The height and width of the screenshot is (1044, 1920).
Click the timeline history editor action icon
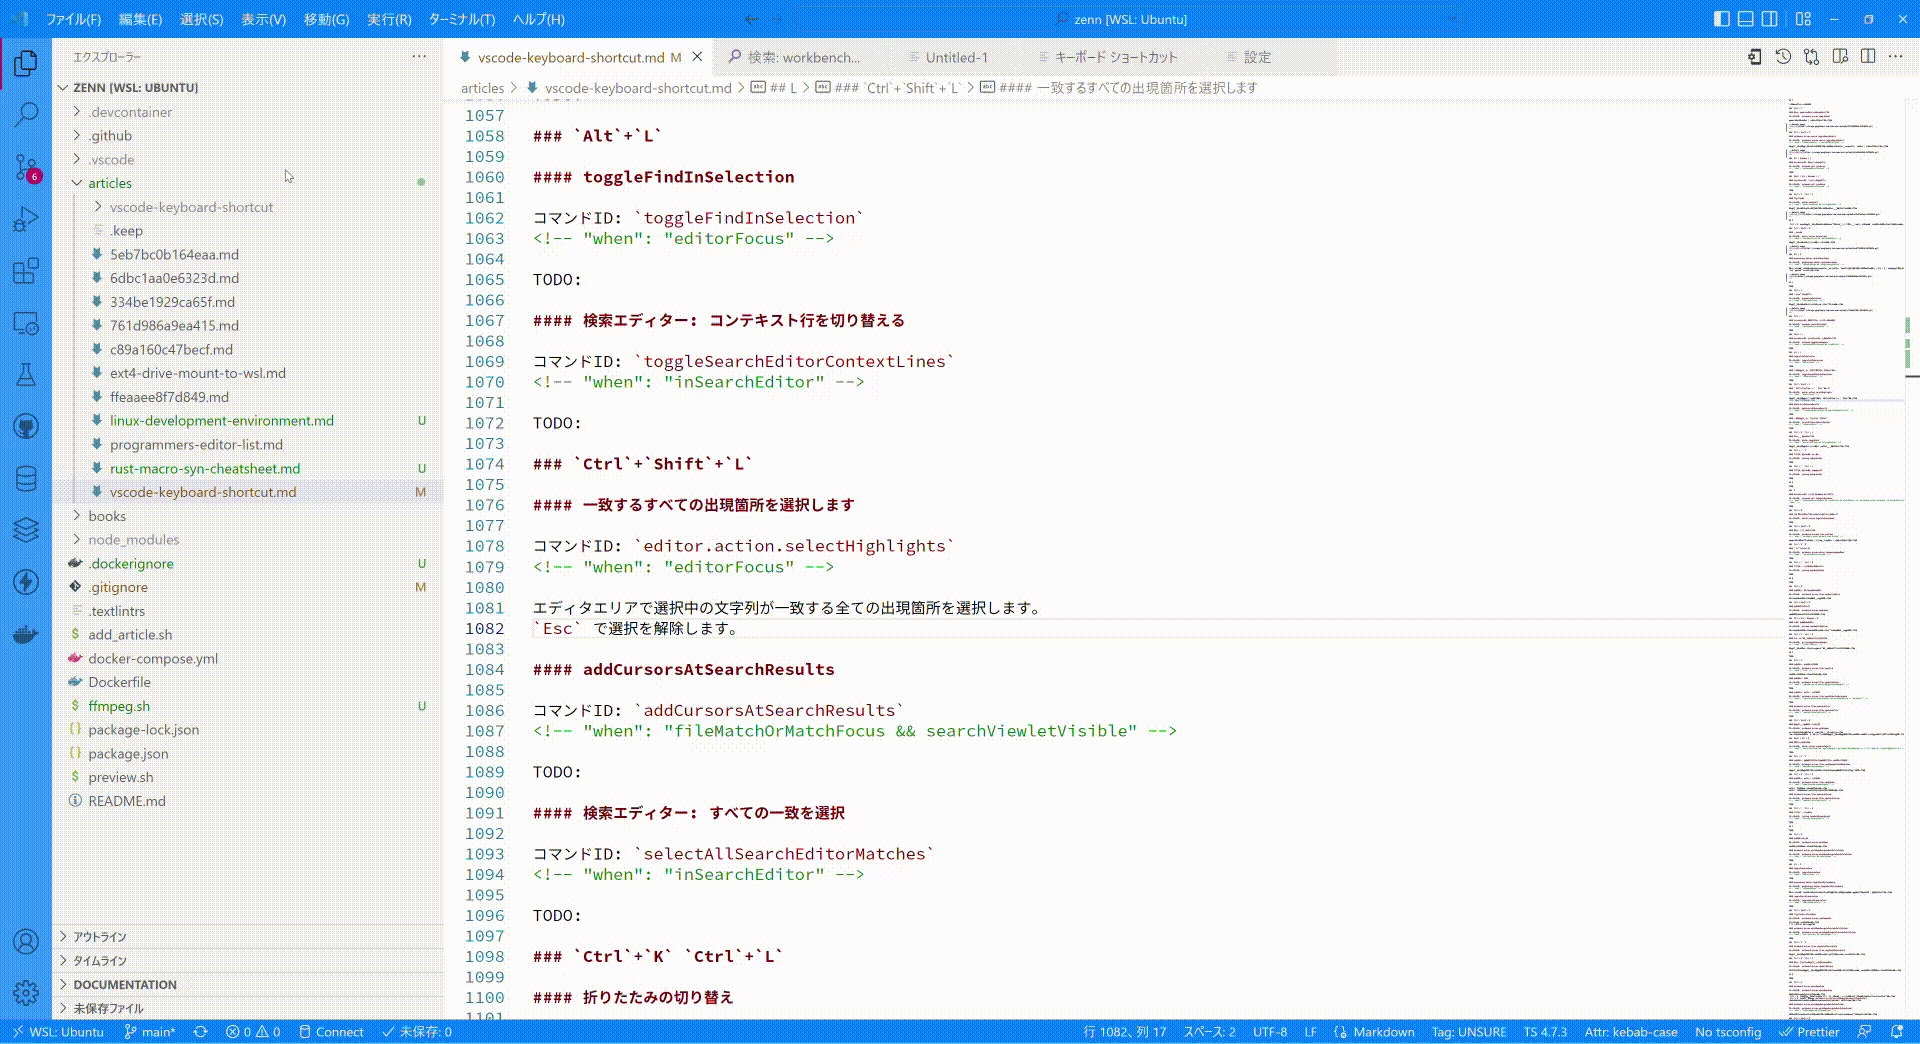coord(1783,57)
